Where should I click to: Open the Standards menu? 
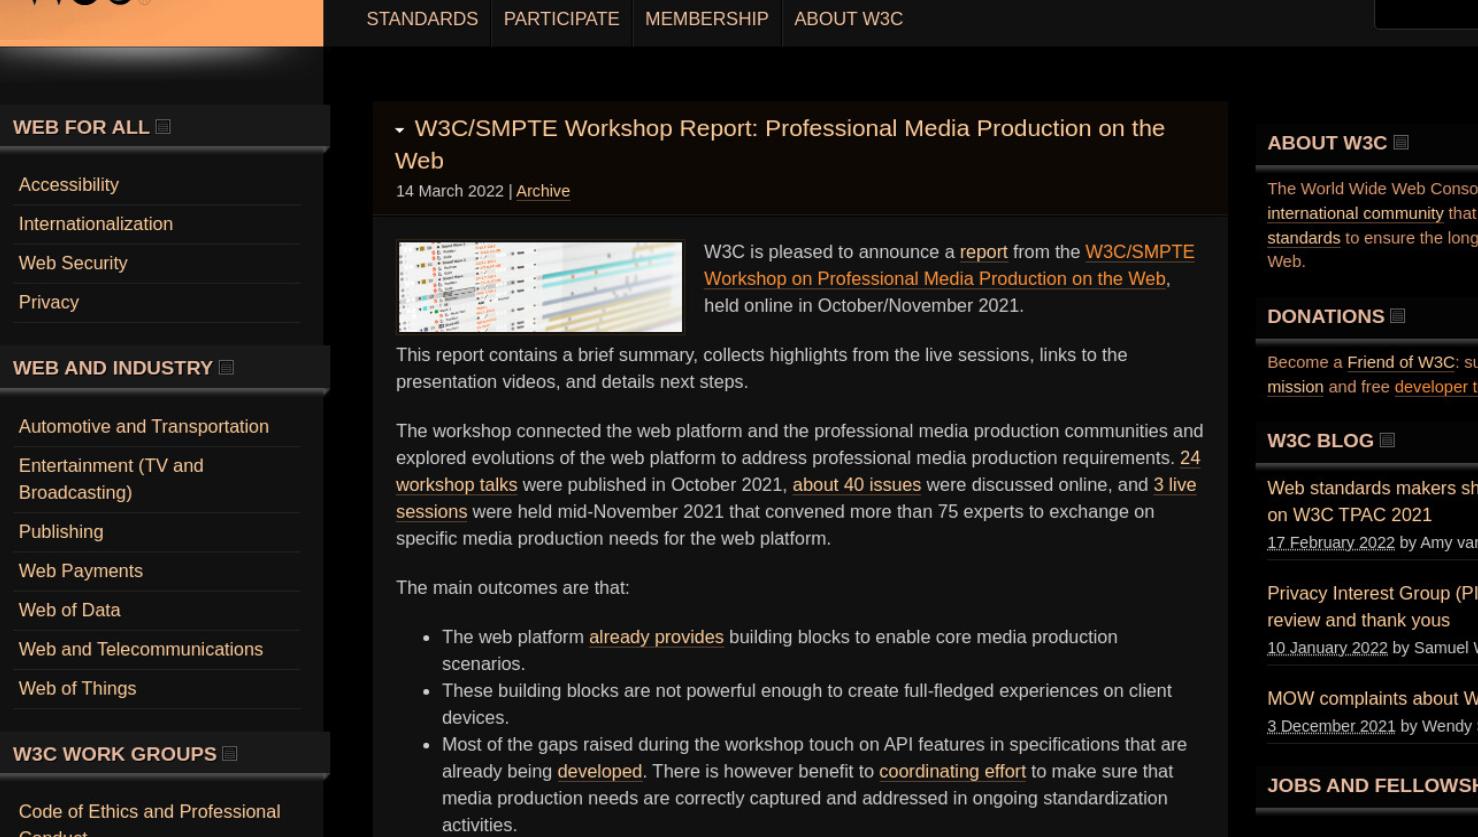[422, 19]
